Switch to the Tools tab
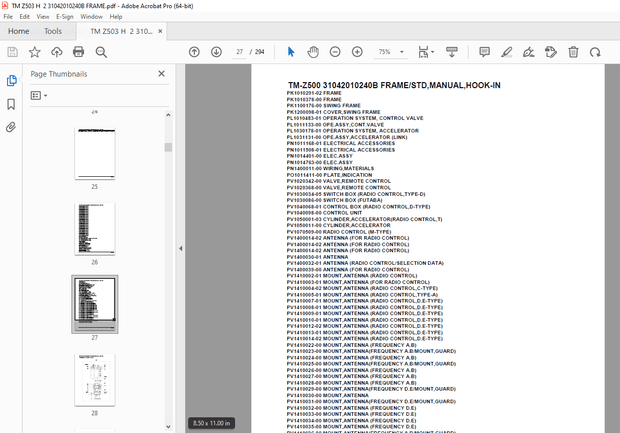The height and width of the screenshot is (433, 620). 53,31
